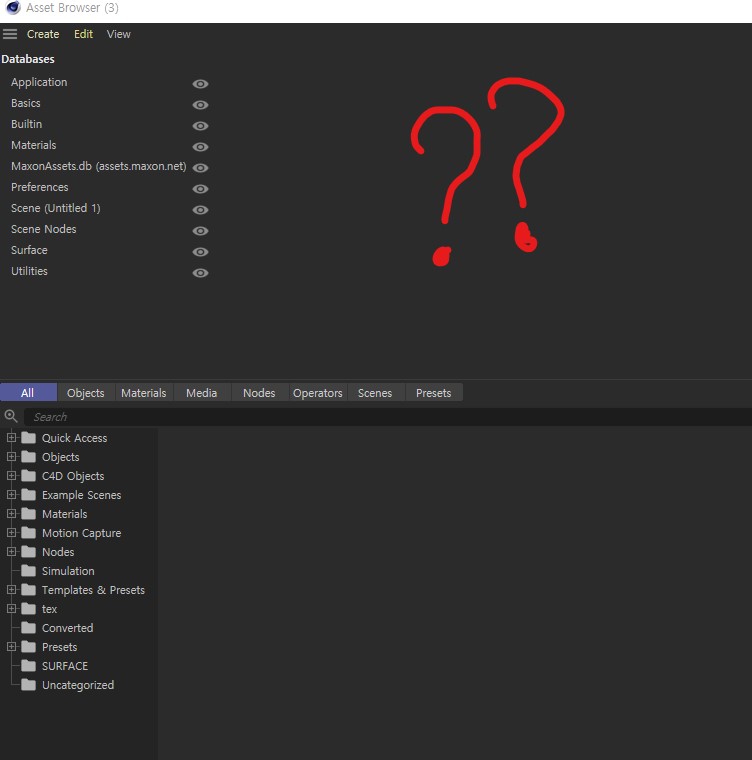Open the hamburger menu icon
Image resolution: width=752 pixels, height=760 pixels.
(x=10, y=34)
